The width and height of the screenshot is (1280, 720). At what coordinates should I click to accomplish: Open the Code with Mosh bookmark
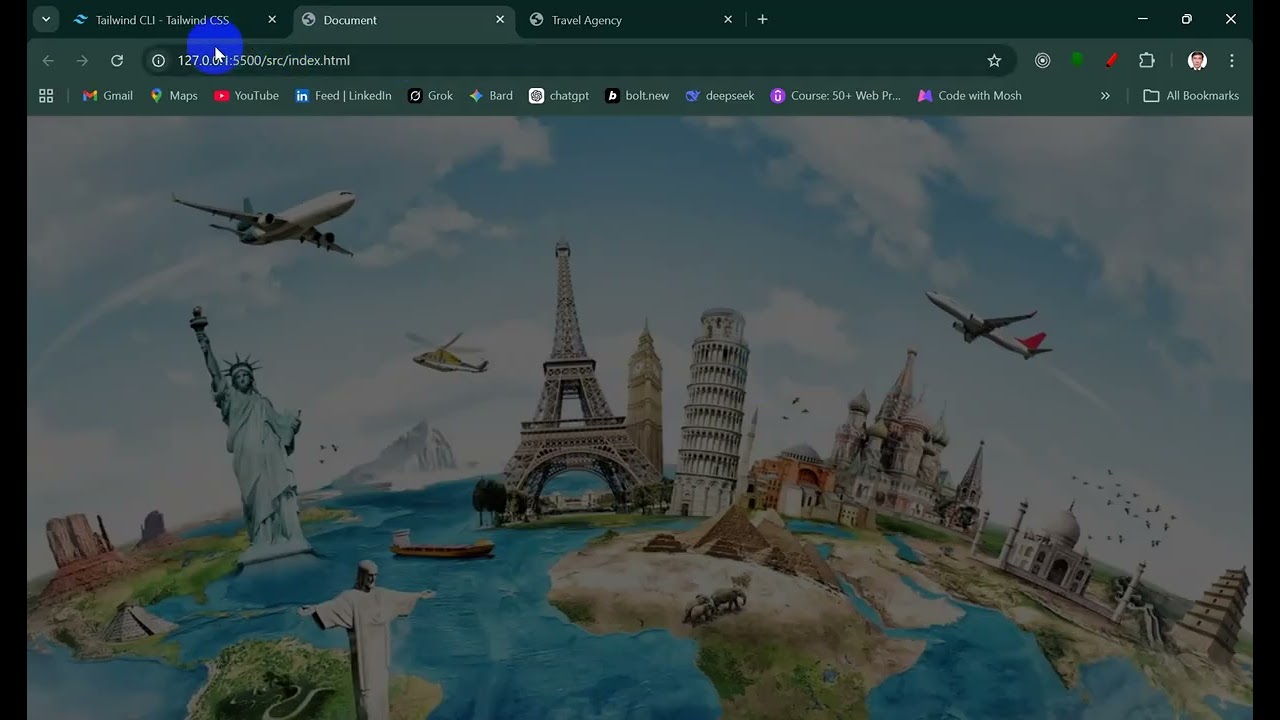[970, 96]
